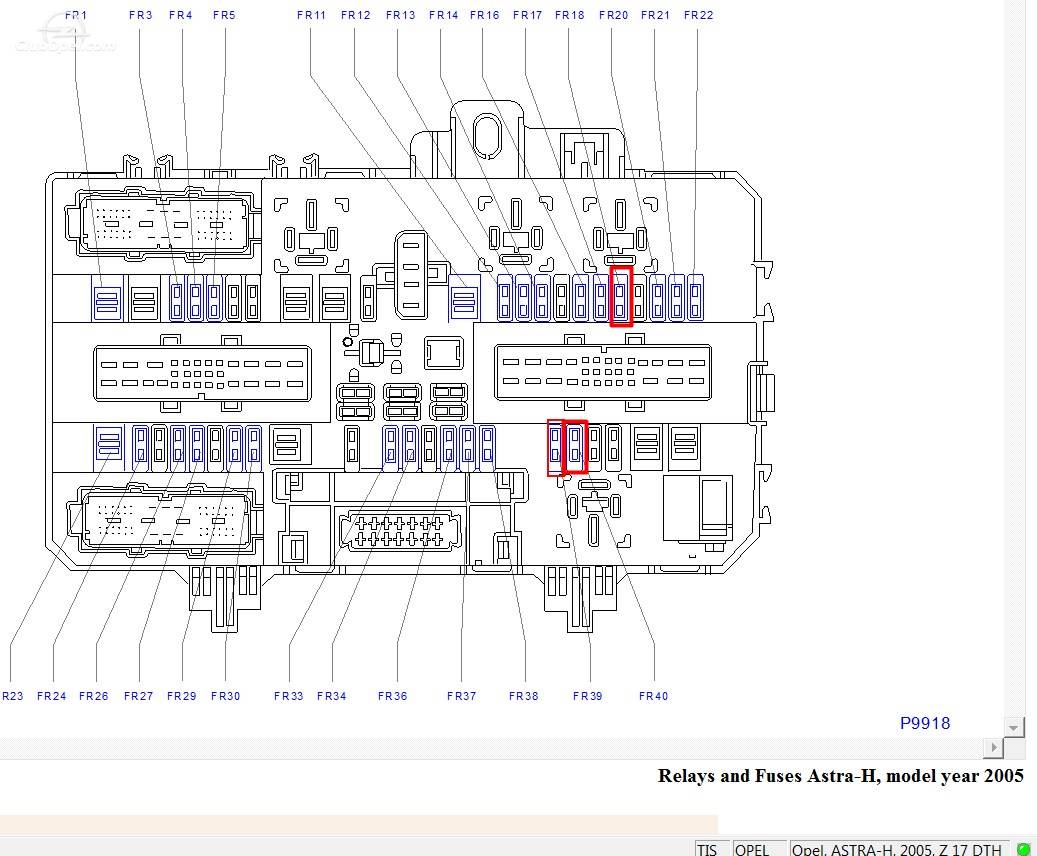Click the FR38 fuse label
The width and height of the screenshot is (1037, 856).
click(524, 696)
